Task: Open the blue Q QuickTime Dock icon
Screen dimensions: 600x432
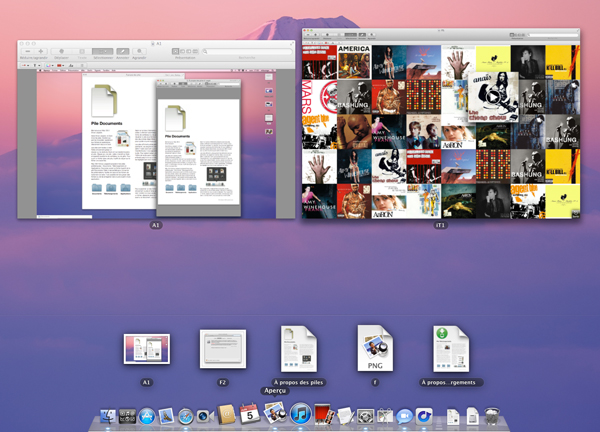Action: [x=424, y=416]
